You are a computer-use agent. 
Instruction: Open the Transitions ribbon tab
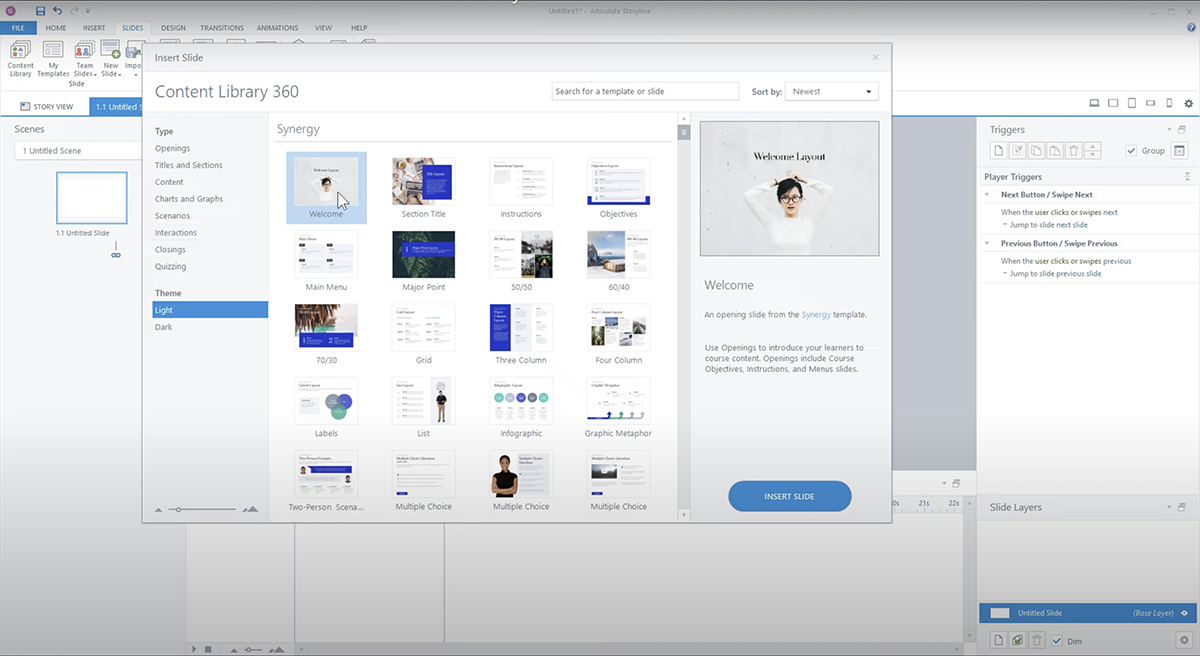click(221, 28)
